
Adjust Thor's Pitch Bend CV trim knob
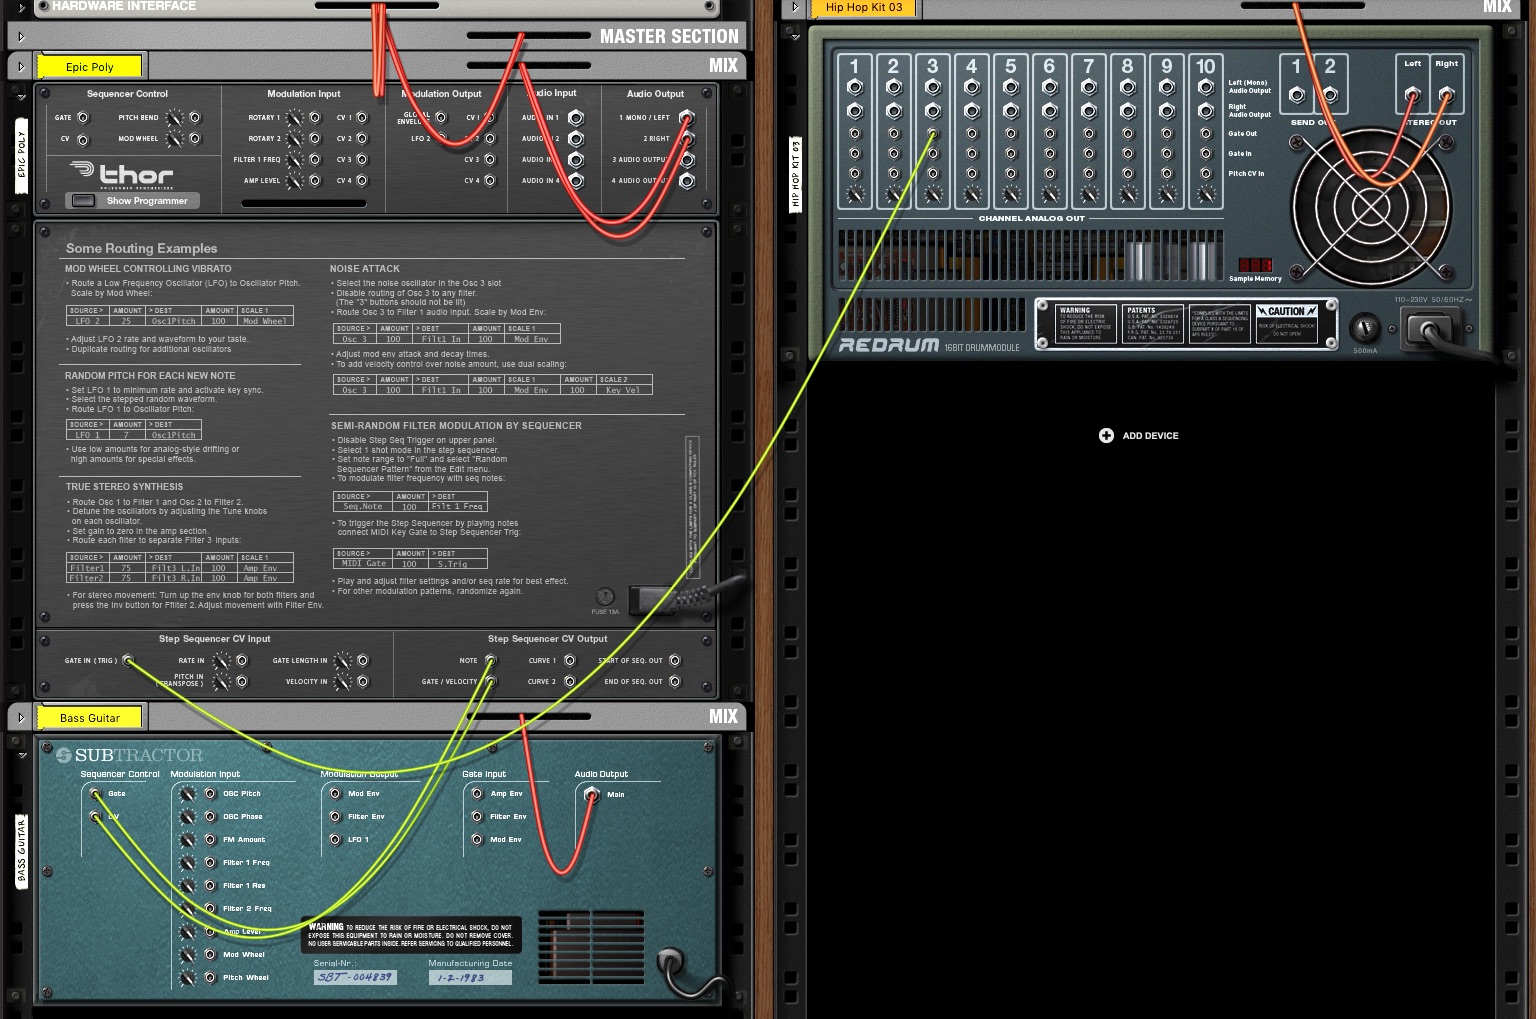click(x=175, y=118)
